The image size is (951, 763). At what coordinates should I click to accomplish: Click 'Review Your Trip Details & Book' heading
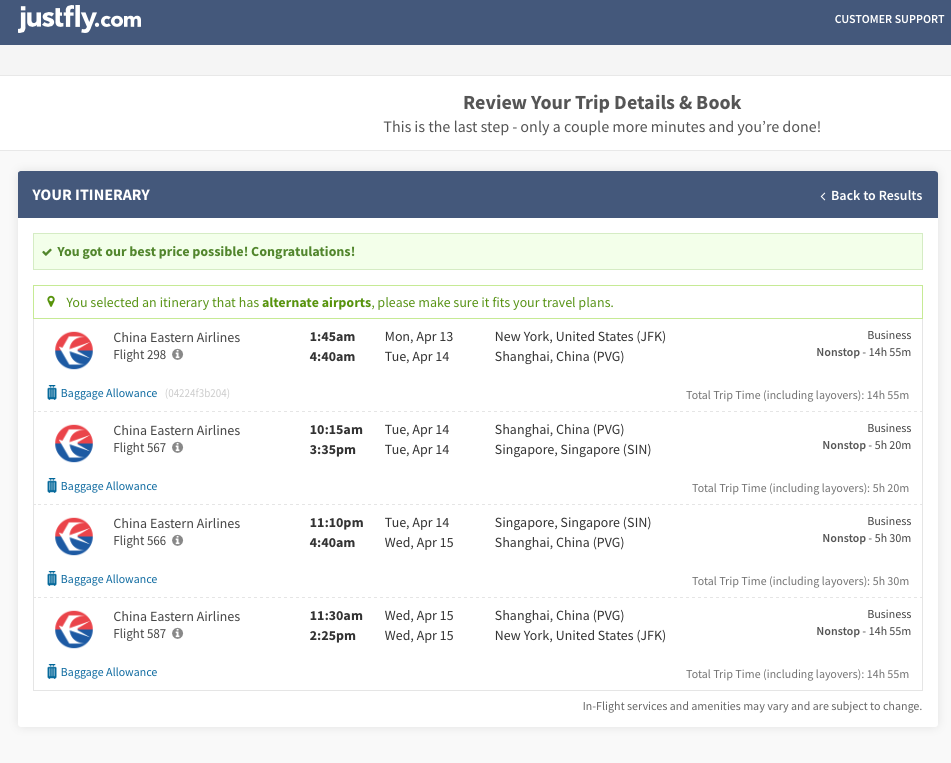[602, 103]
